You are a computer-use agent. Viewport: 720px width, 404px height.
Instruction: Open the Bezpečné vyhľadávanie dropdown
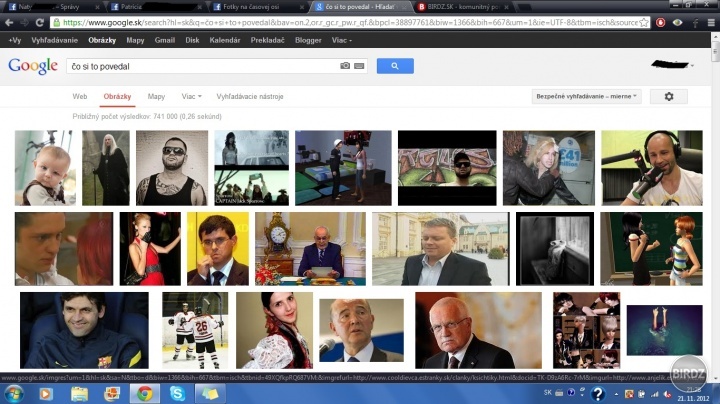[586, 96]
